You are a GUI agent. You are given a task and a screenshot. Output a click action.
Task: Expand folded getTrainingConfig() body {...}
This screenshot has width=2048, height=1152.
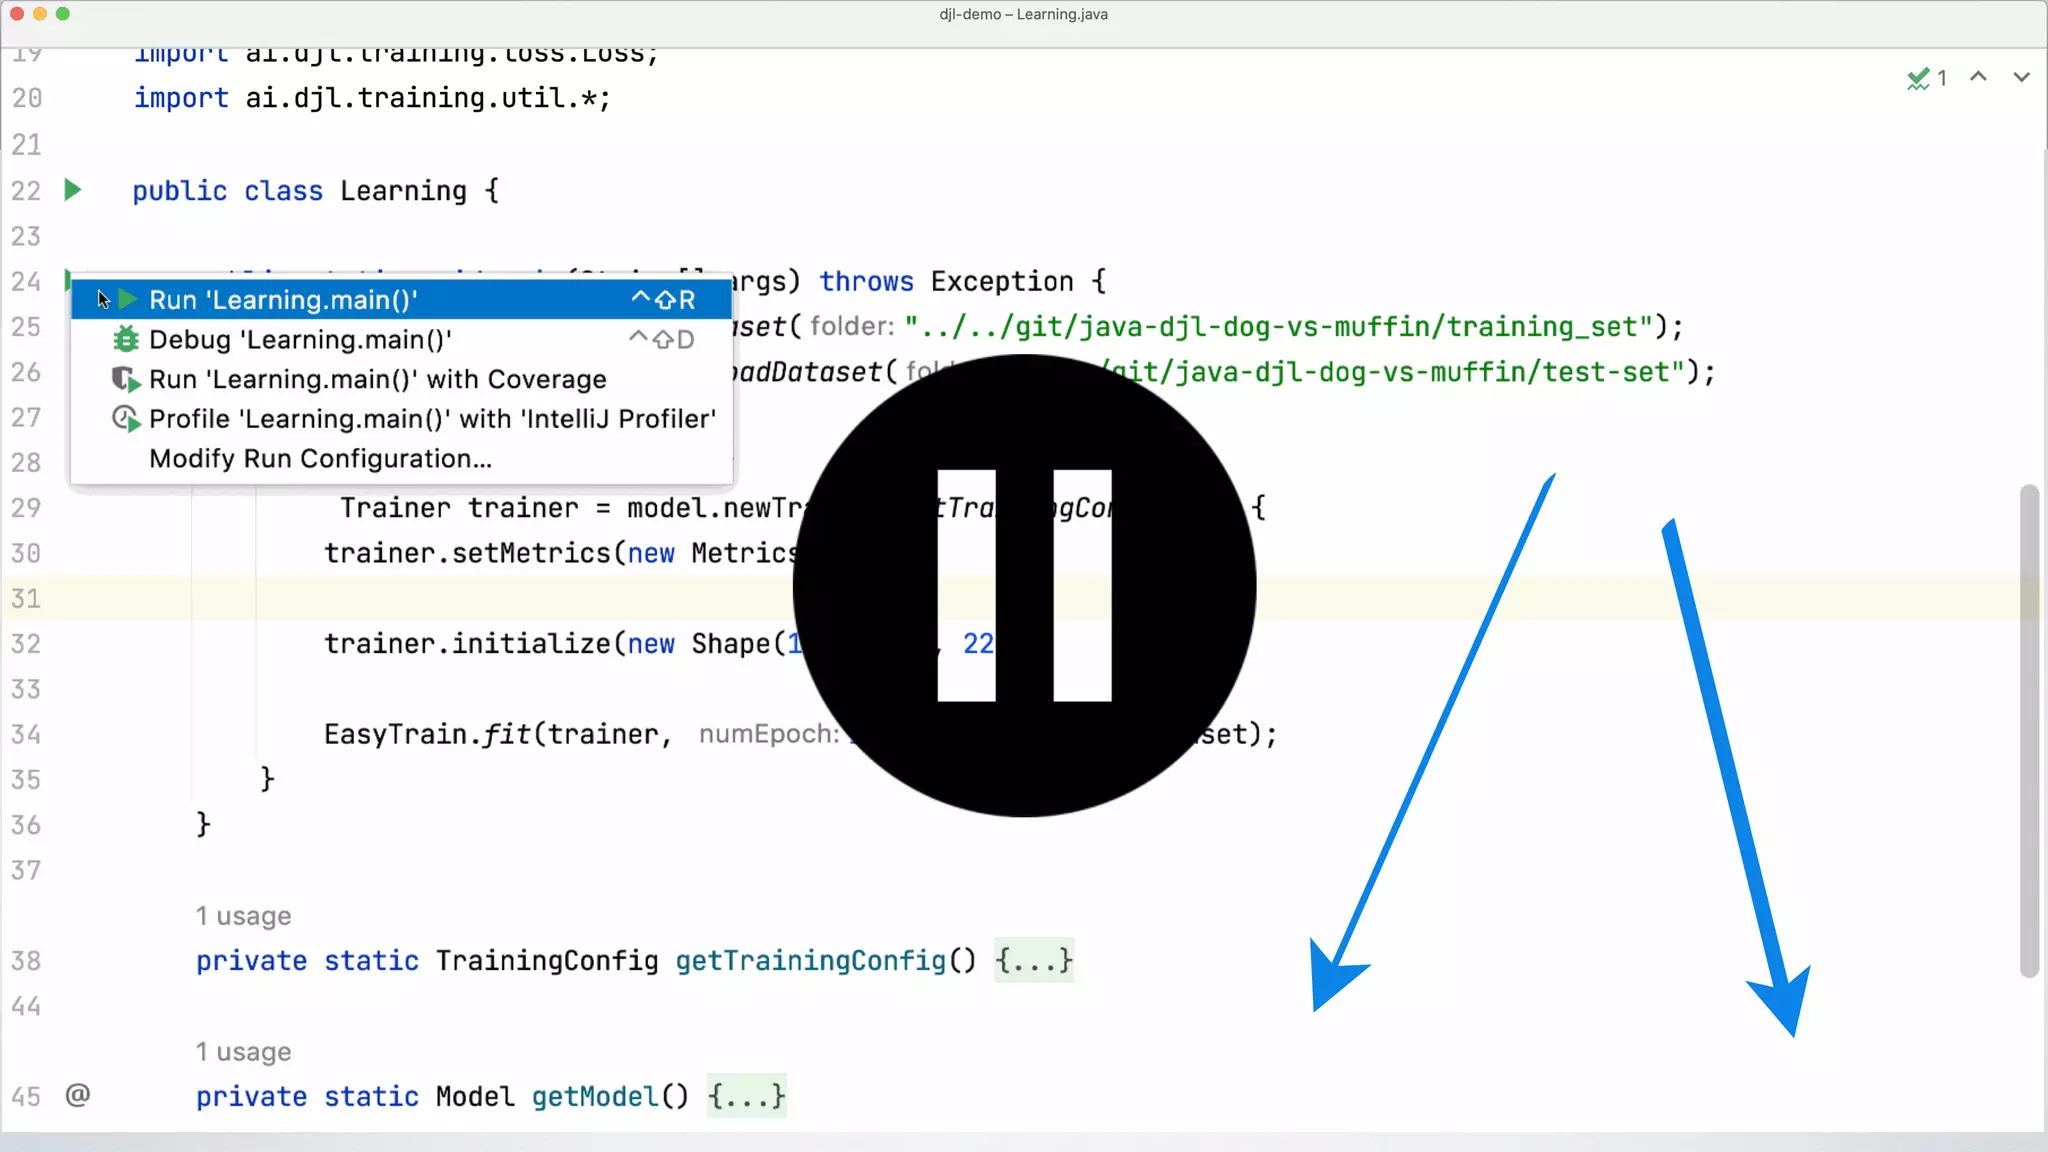click(x=1034, y=960)
